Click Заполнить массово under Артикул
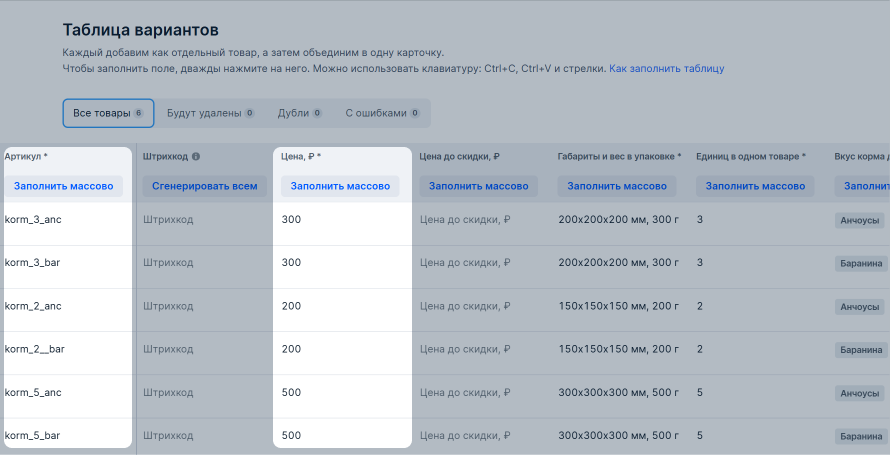The width and height of the screenshot is (890, 455). point(64,186)
